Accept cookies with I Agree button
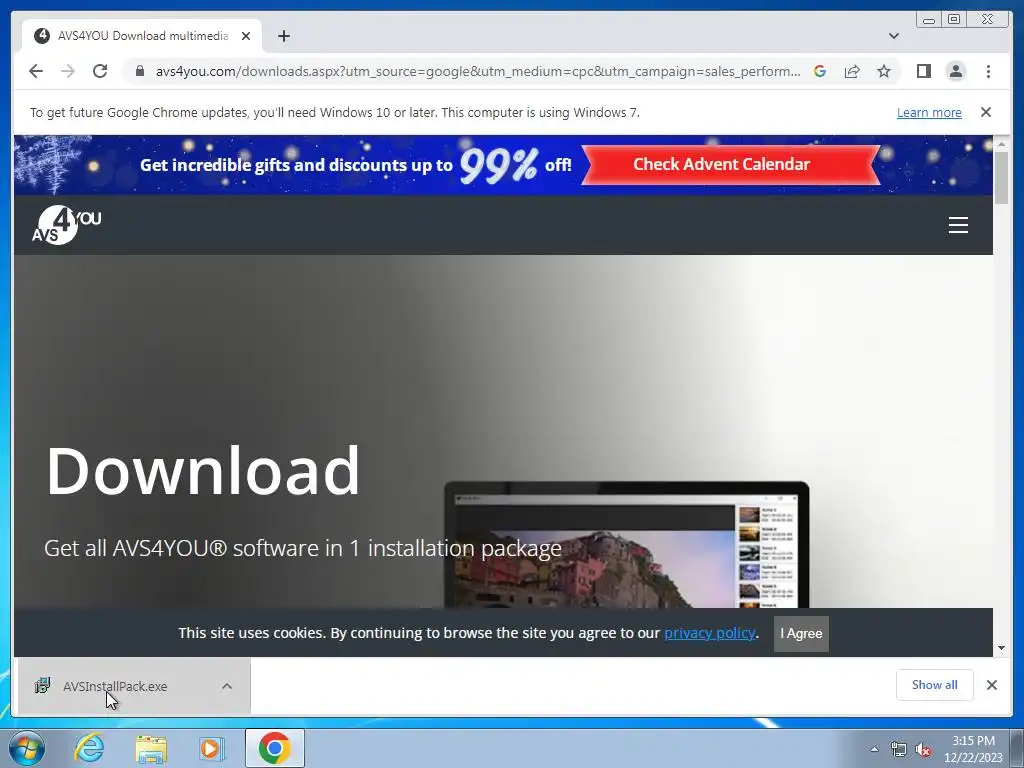Image resolution: width=1024 pixels, height=768 pixels. 801,633
